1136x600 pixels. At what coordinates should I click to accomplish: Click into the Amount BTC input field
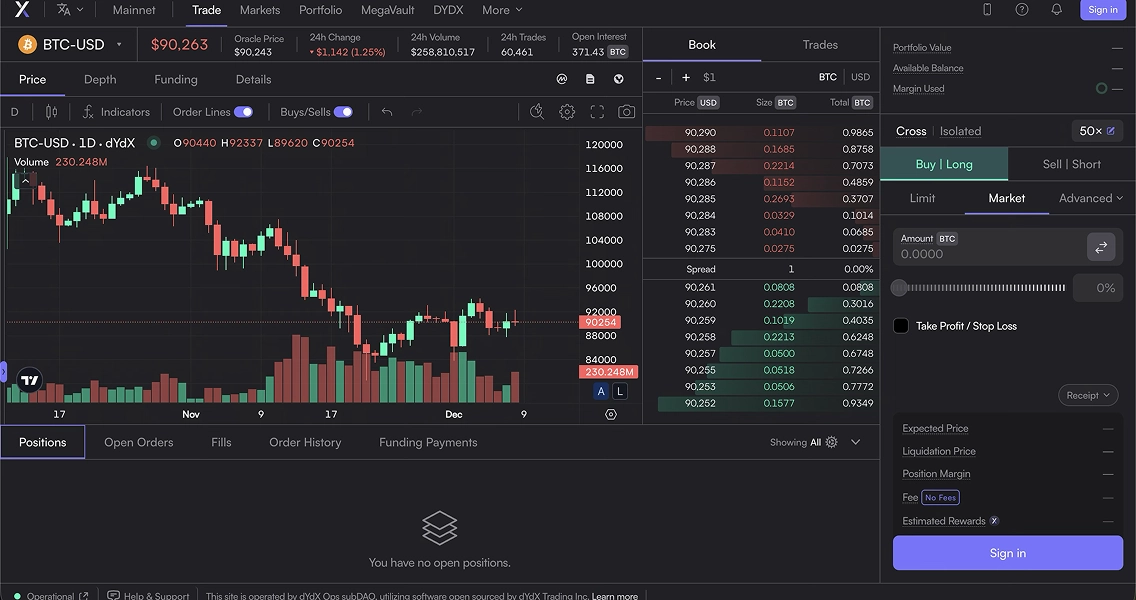click(985, 254)
